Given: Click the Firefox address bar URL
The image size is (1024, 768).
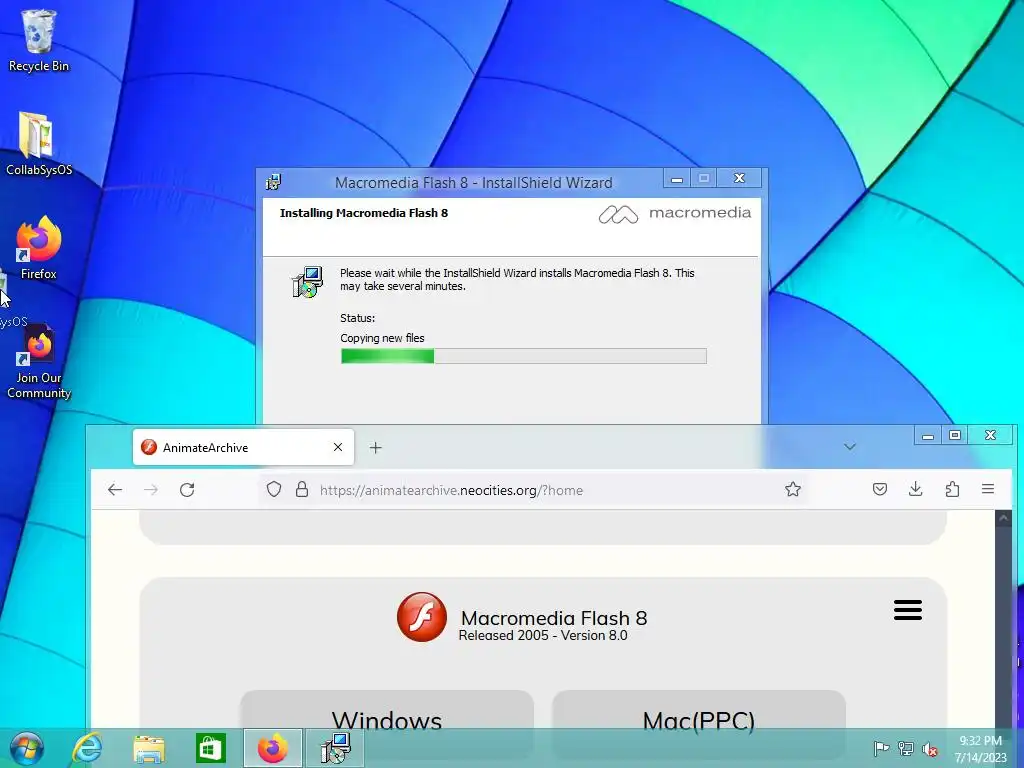Looking at the screenshot, I should (x=451, y=490).
